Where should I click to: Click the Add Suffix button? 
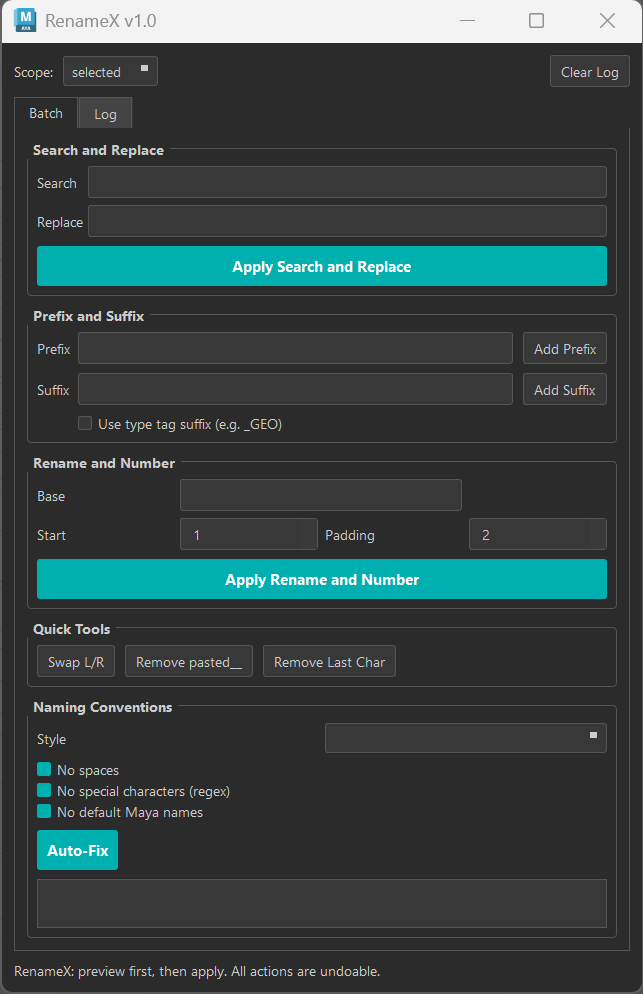click(564, 390)
